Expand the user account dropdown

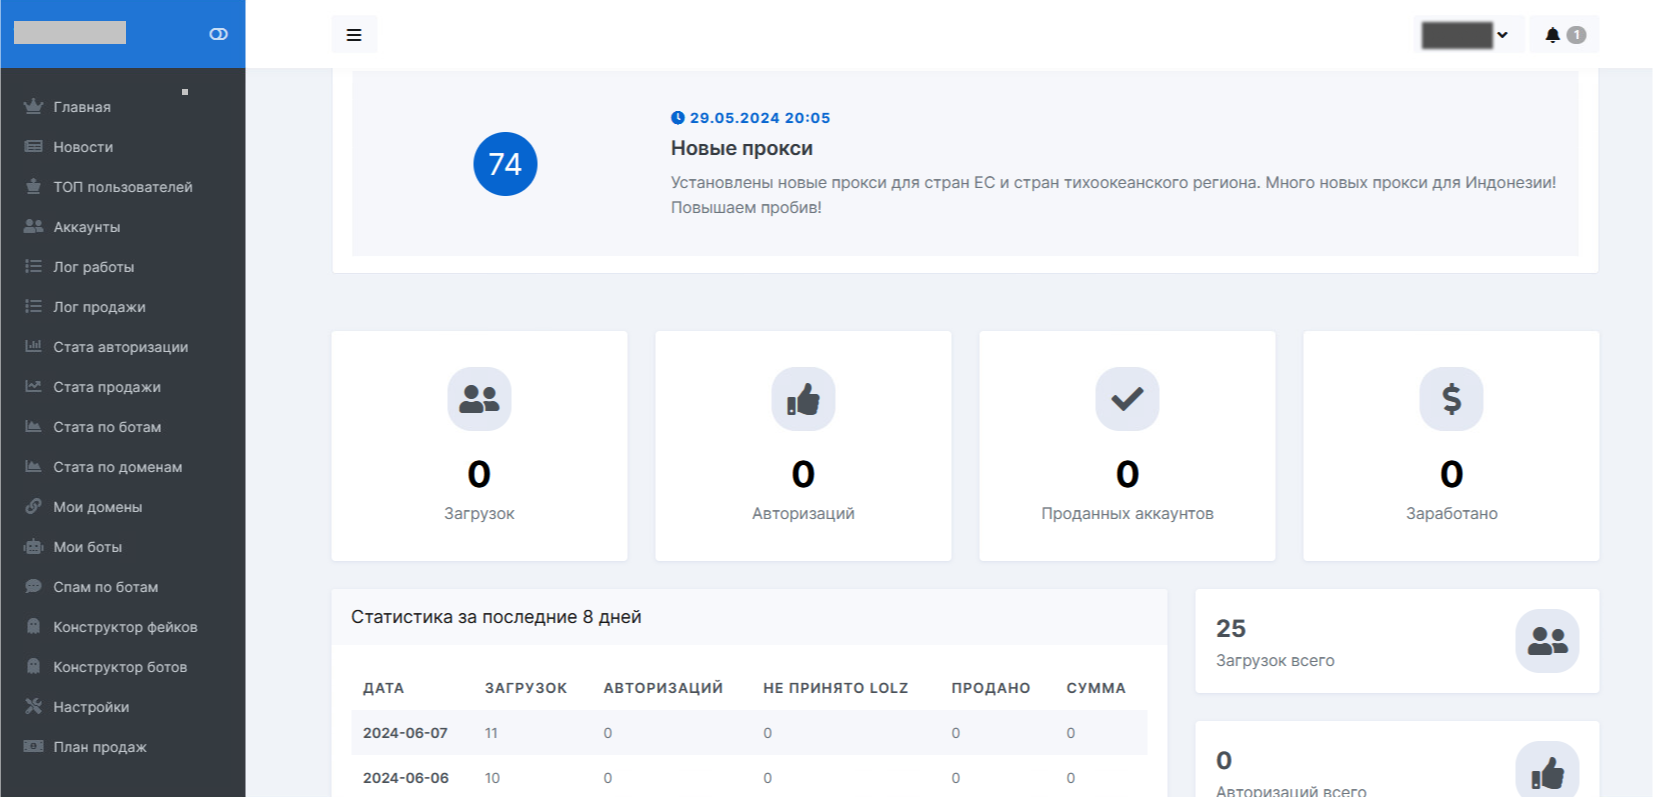(x=1470, y=35)
